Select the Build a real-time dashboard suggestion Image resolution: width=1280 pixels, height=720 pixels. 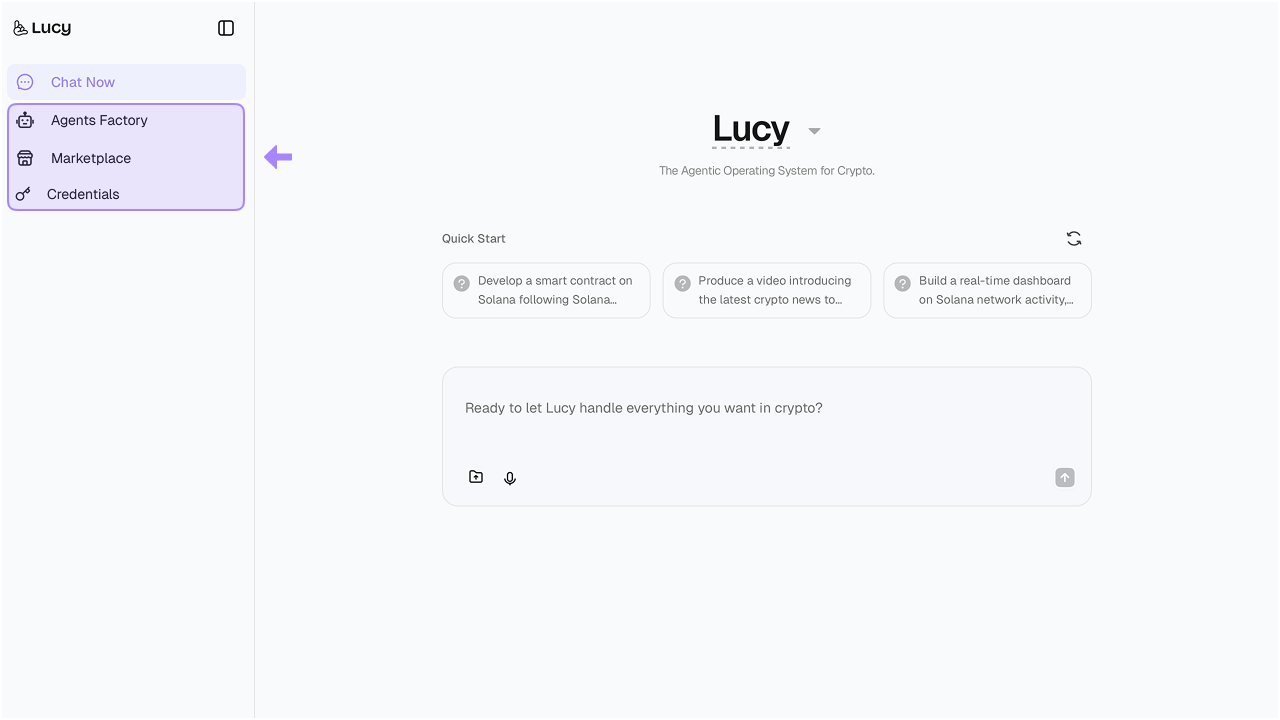coord(987,290)
